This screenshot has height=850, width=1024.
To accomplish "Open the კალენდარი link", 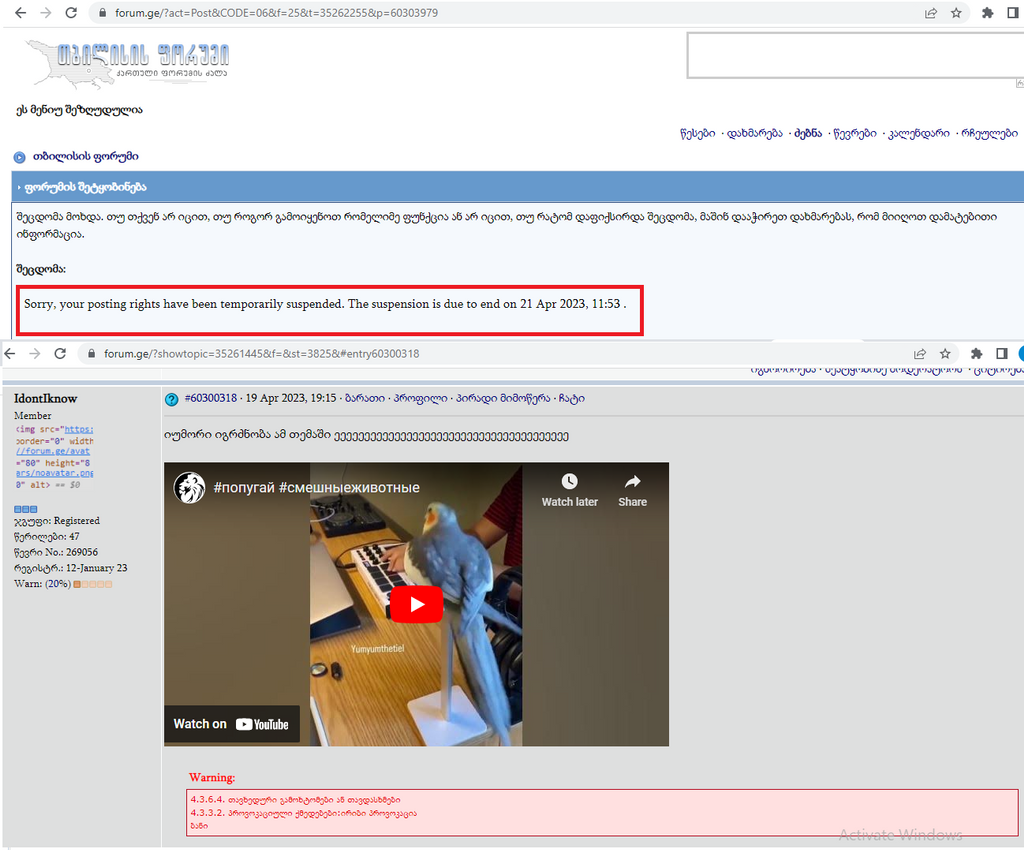I will point(919,133).
